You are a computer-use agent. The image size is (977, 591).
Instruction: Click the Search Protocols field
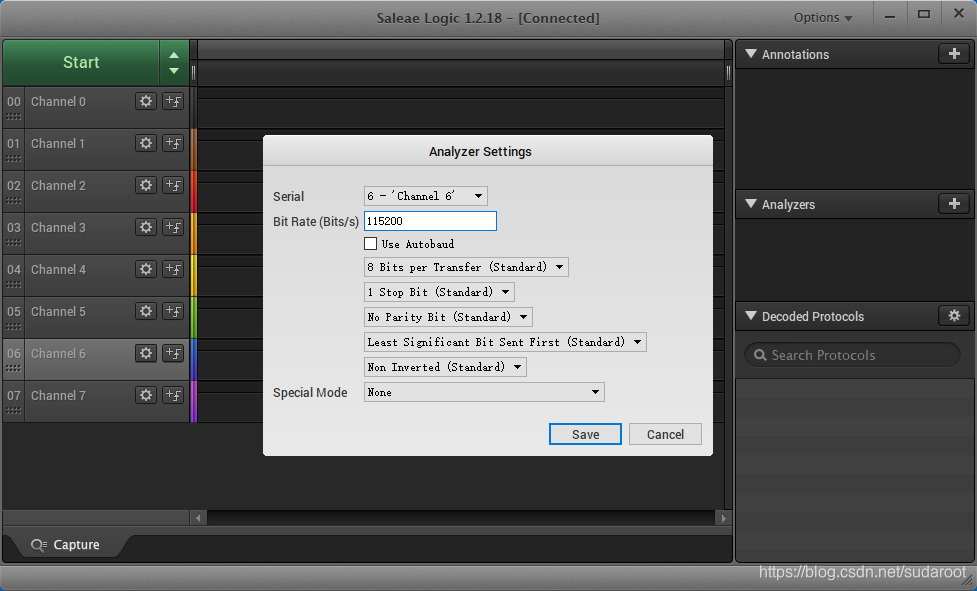(x=852, y=355)
